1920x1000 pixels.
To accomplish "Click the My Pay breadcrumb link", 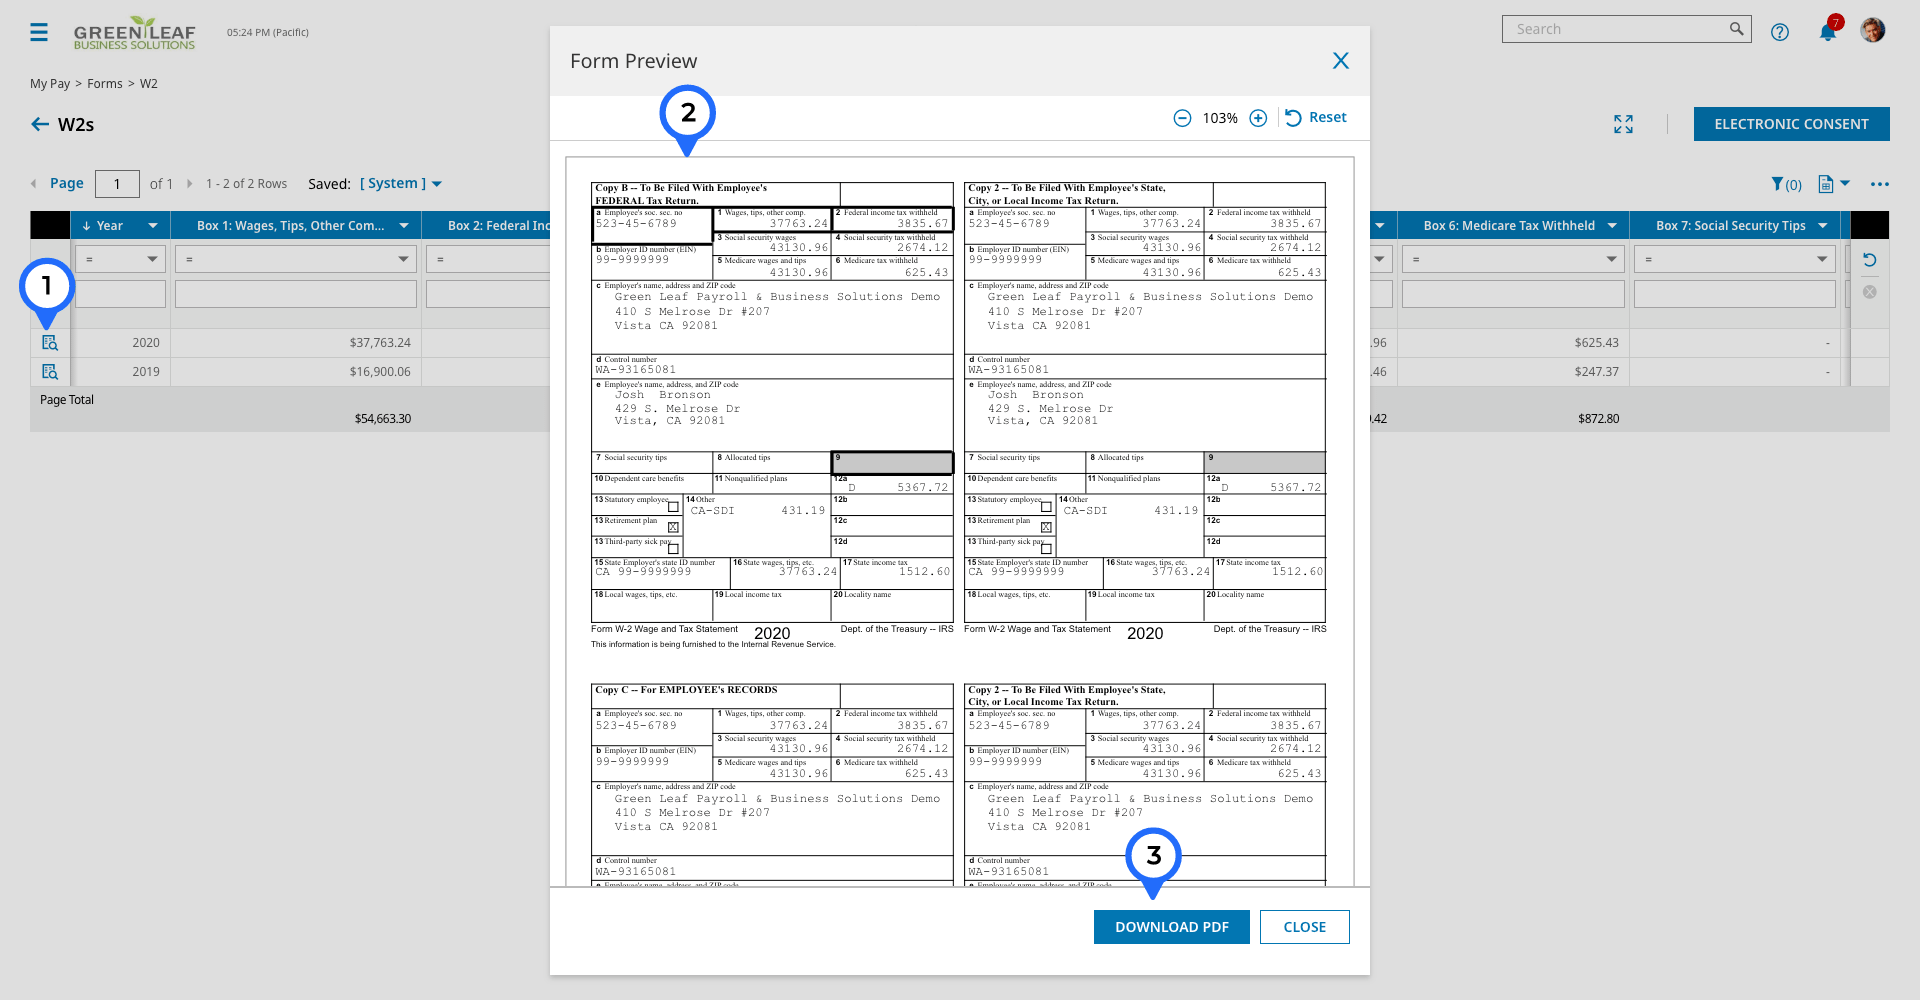I will tap(50, 84).
